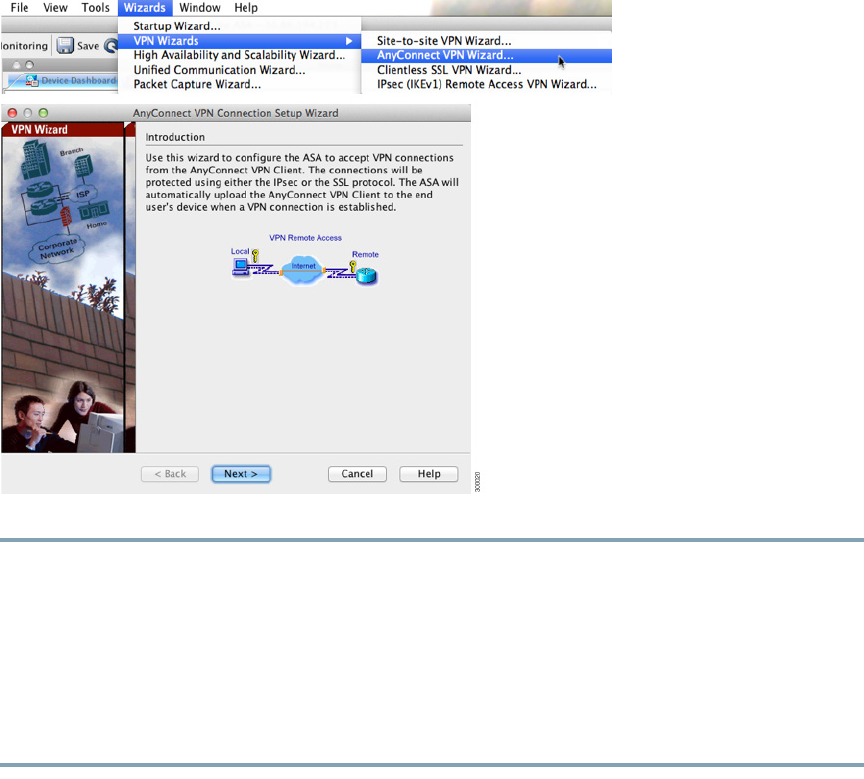Click the Monitoring toolbar button
864x779 pixels.
(24, 46)
